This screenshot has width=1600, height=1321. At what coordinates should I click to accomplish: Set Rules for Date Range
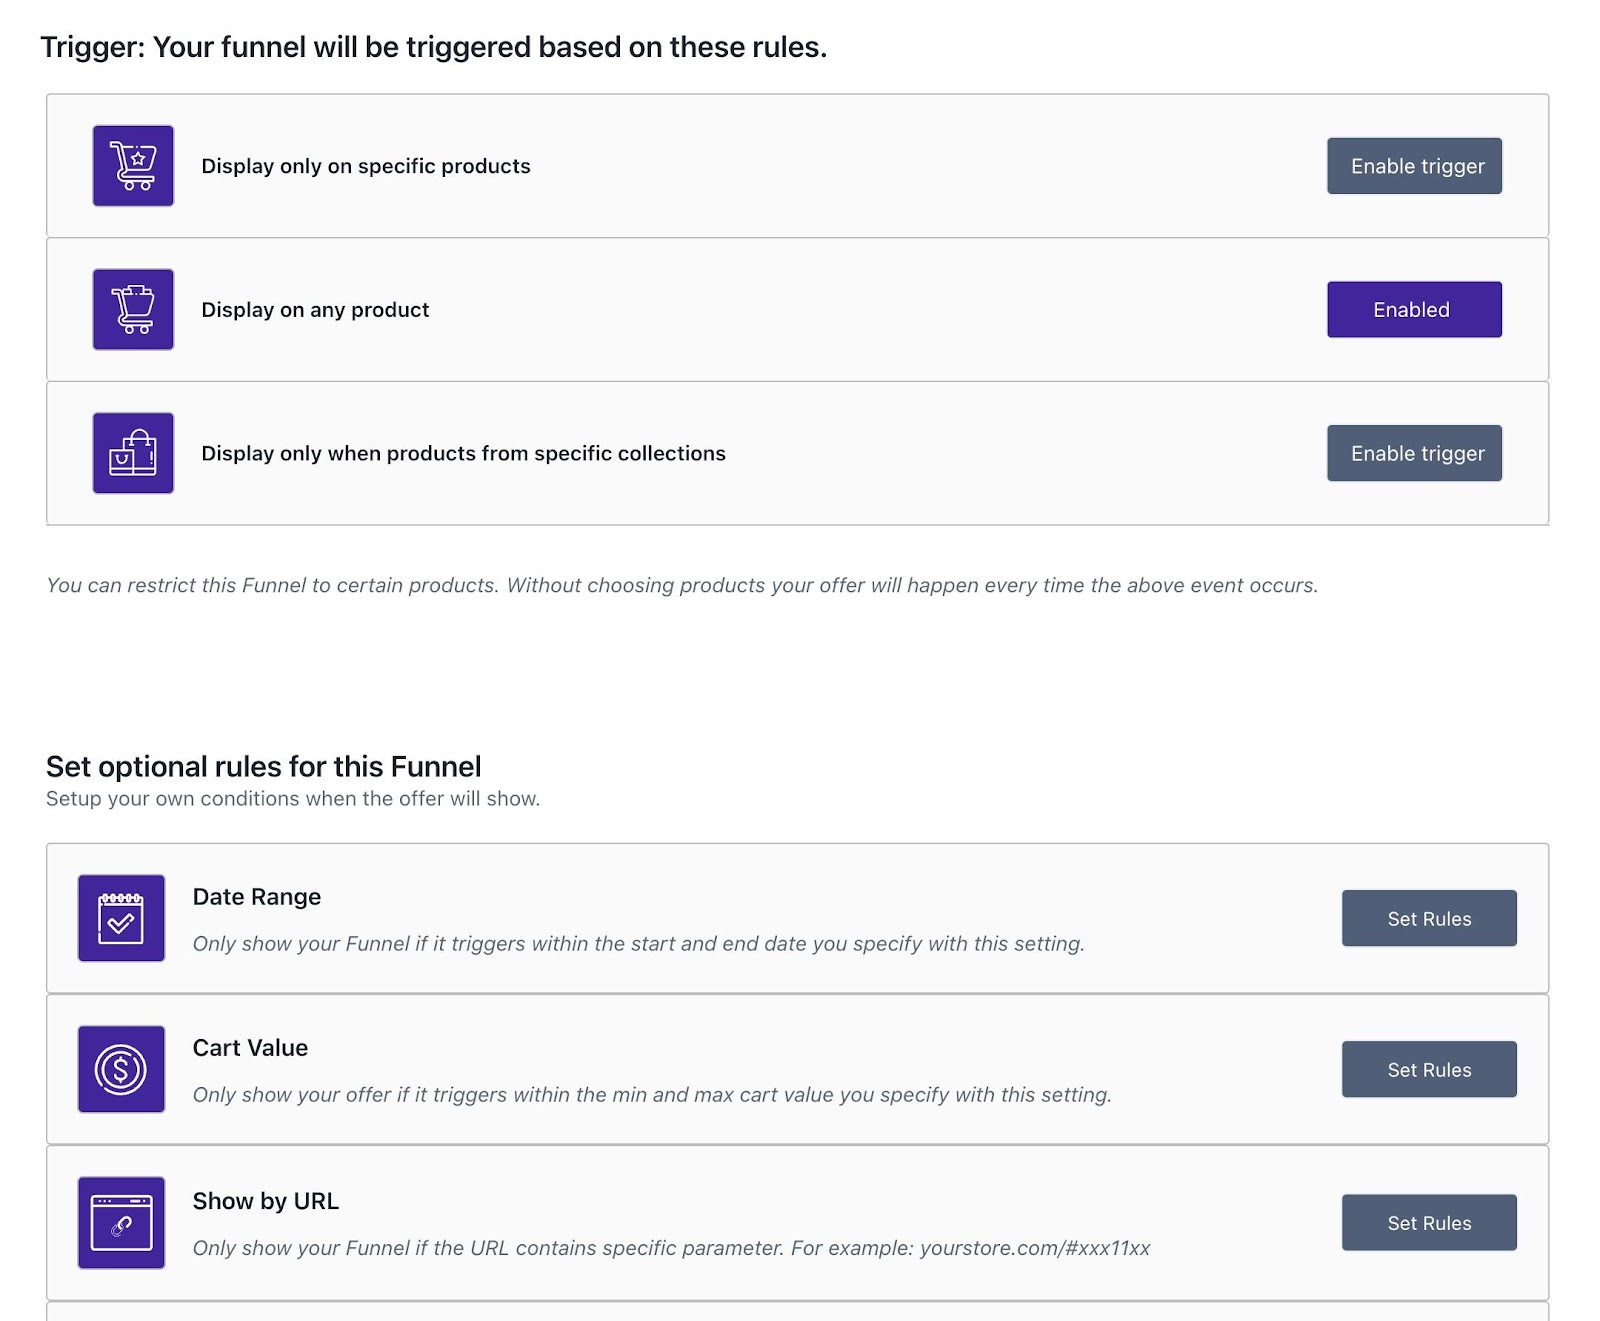(x=1428, y=918)
